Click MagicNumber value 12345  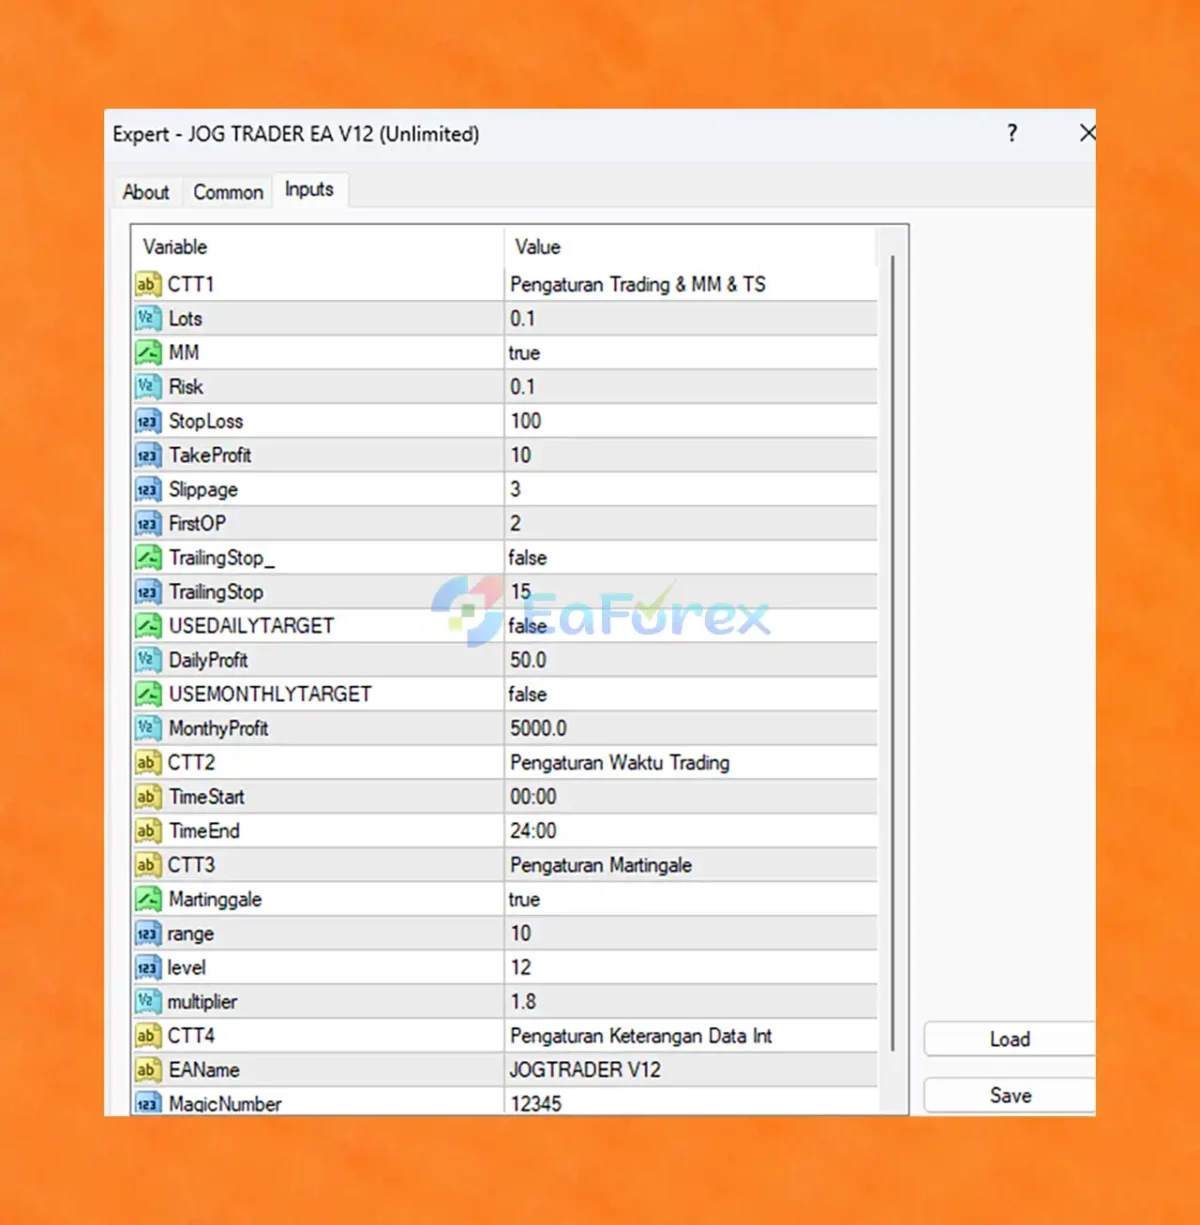pyautogui.click(x=536, y=1104)
